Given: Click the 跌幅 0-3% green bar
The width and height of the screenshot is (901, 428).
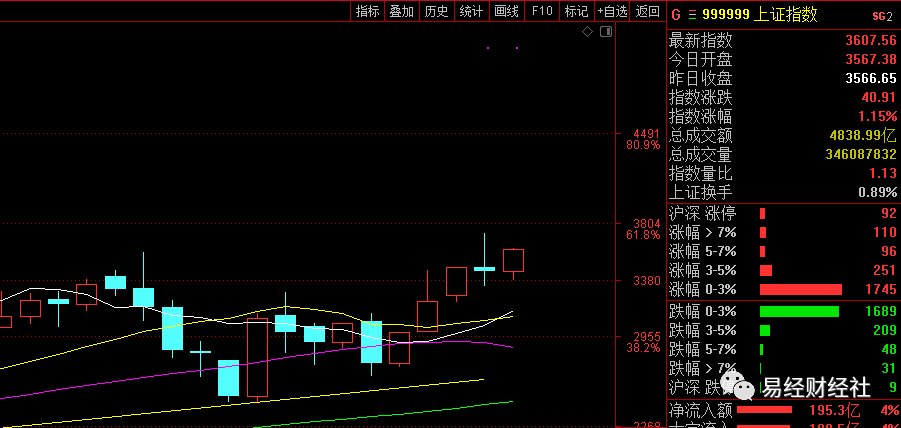Looking at the screenshot, I should click(x=799, y=311).
